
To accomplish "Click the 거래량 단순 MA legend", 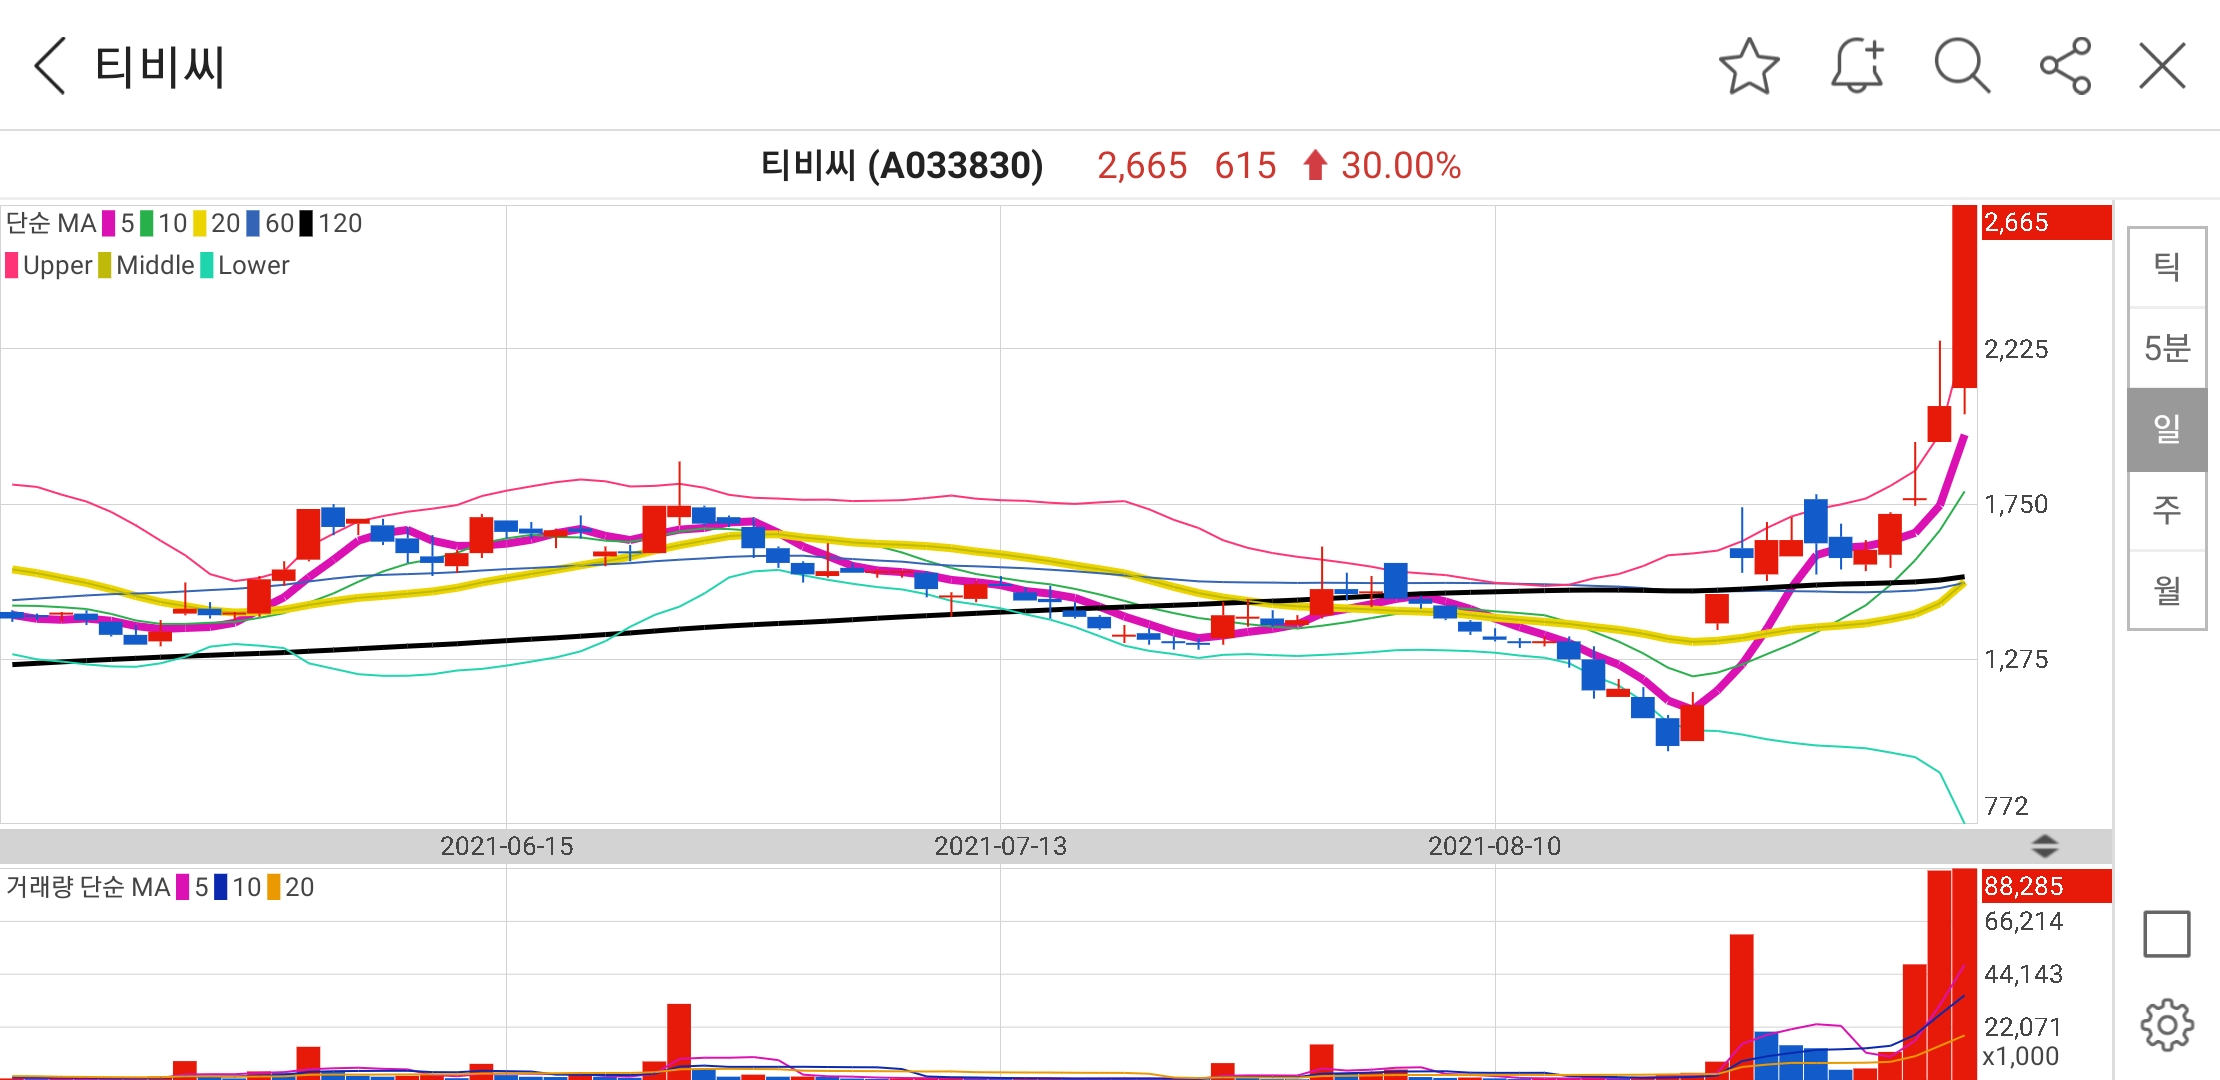I will [x=88, y=887].
